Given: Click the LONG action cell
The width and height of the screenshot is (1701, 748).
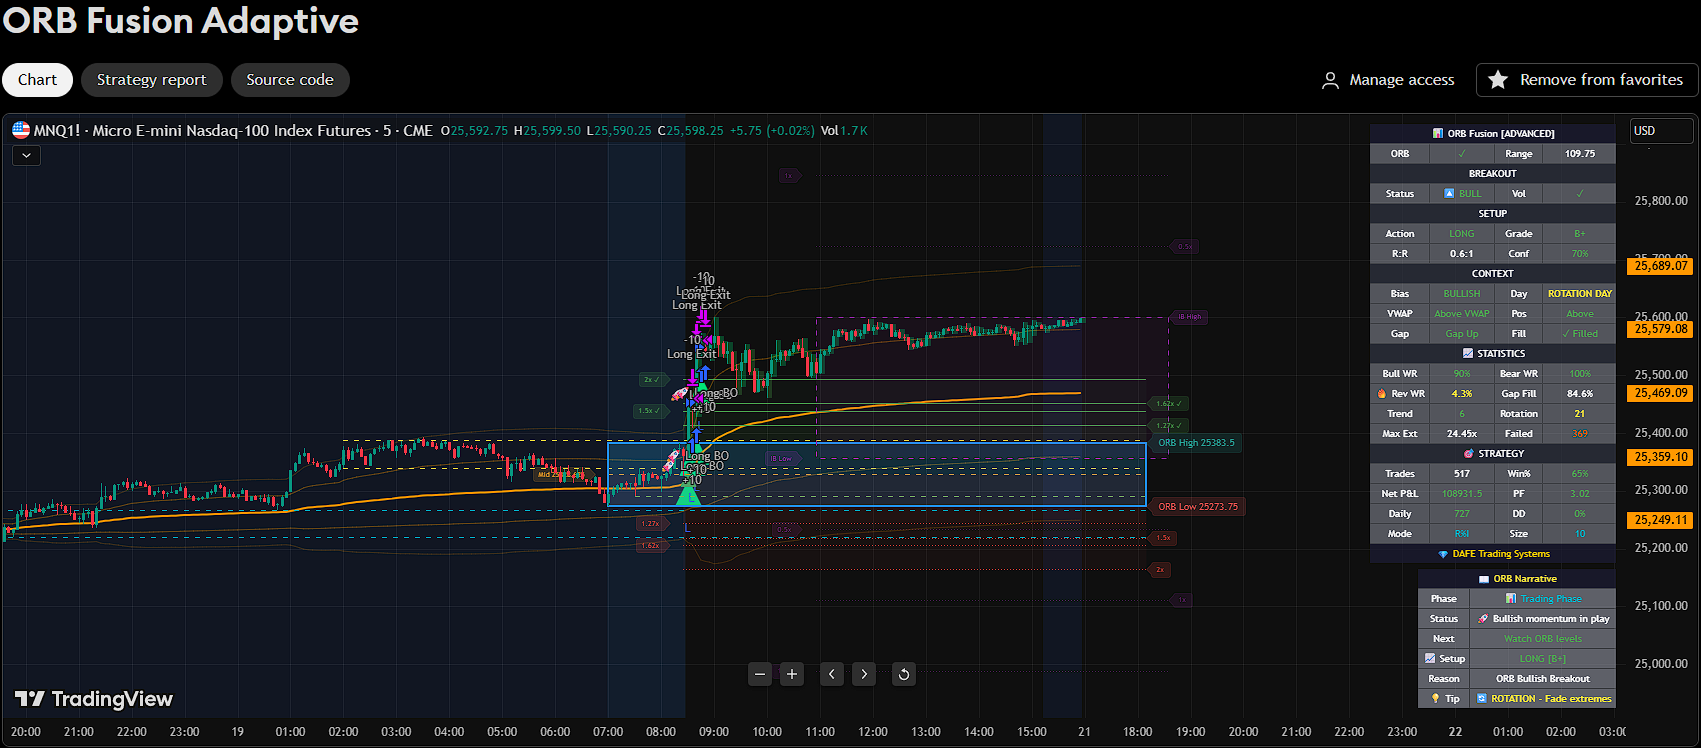Looking at the screenshot, I should (1462, 234).
